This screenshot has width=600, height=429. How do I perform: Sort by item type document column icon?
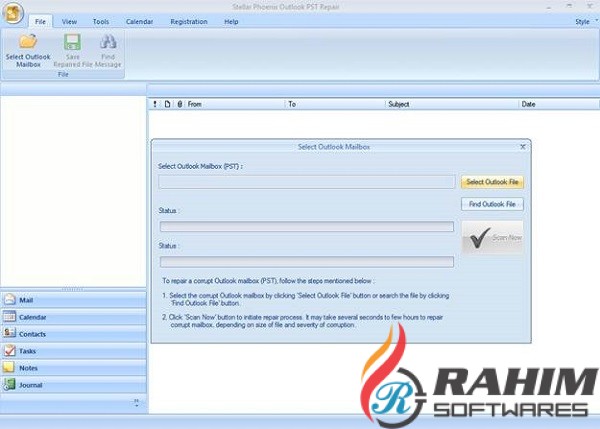click(x=167, y=104)
